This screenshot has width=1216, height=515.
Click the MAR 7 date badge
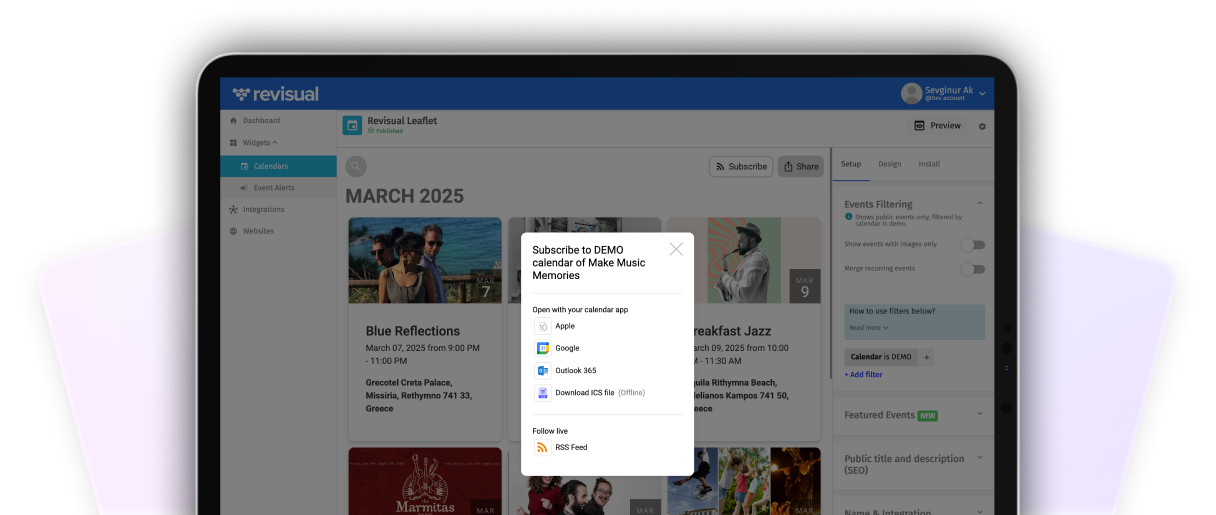click(x=485, y=286)
